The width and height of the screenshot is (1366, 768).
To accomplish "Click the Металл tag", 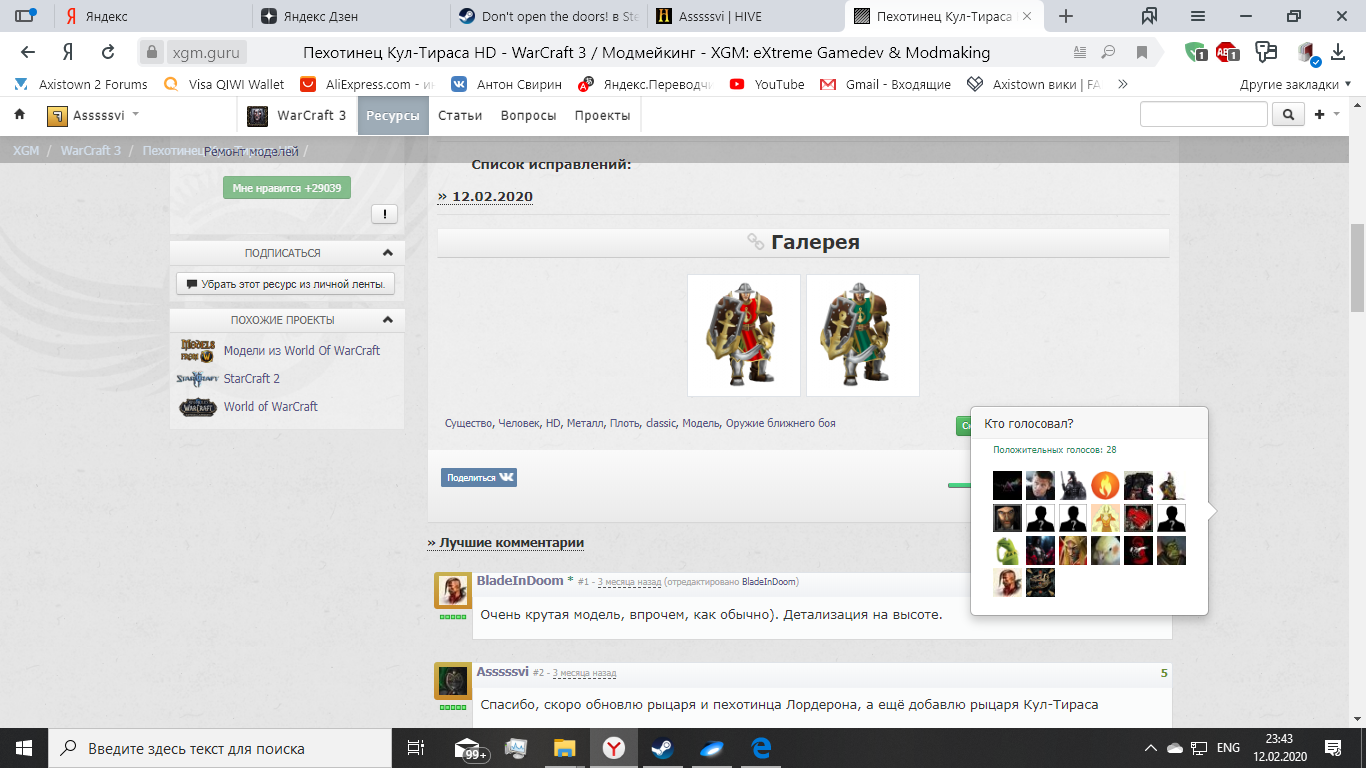I will 585,424.
